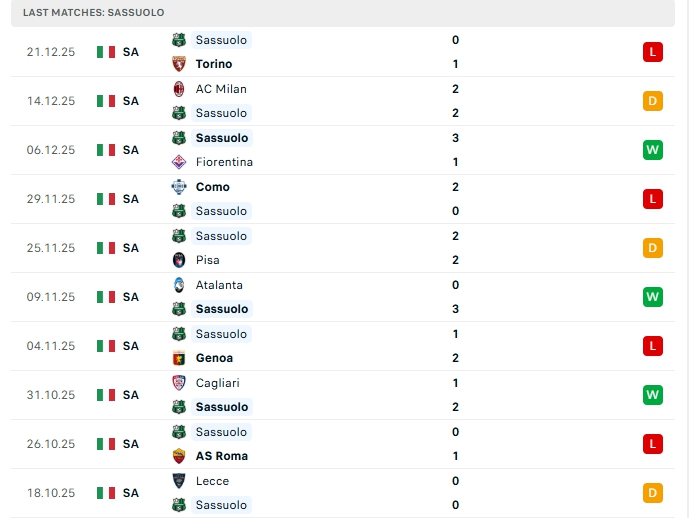Open the Last Matches: Sassuolo header
689x518 pixels.
click(95, 12)
